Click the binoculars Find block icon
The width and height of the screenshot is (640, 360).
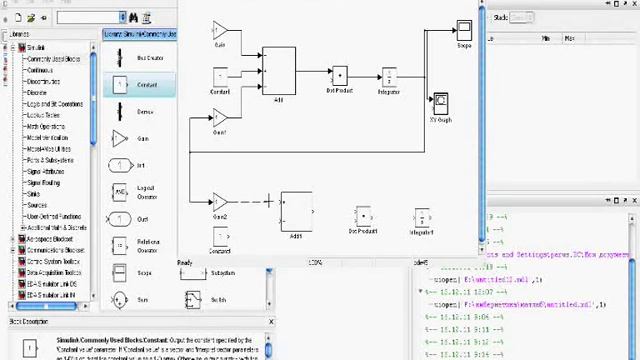pyautogui.click(x=133, y=18)
